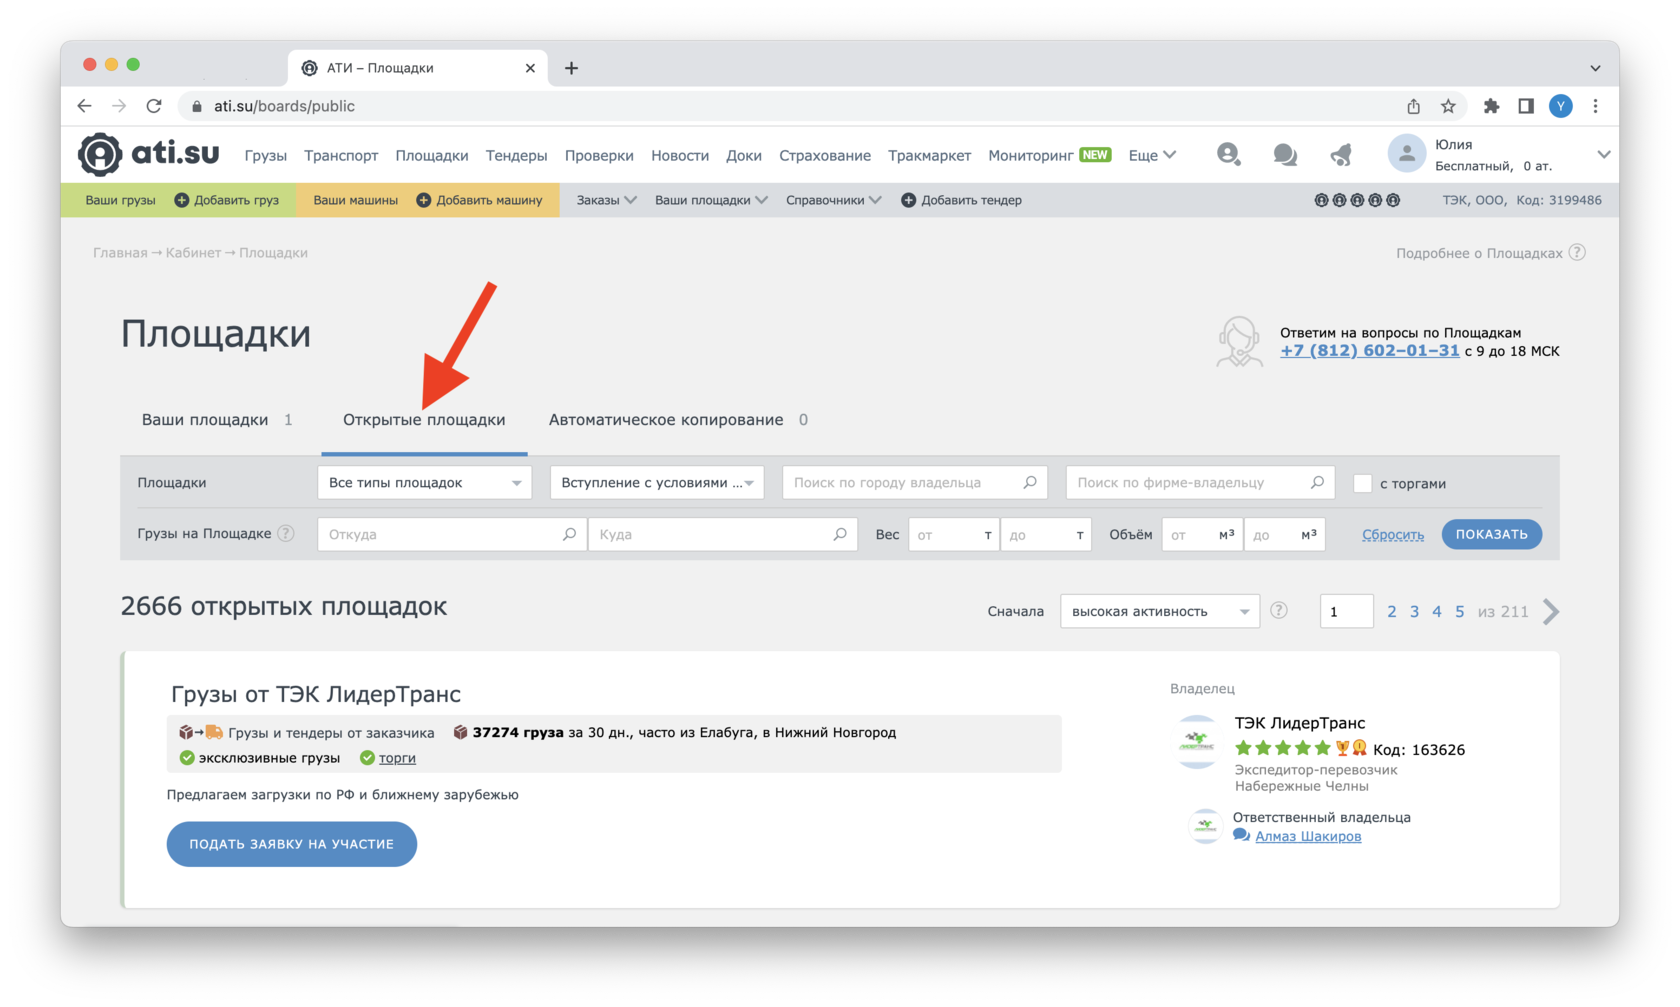Click the search icon in city owner field
Screen dimensions: 1680x1007
tap(1030, 482)
